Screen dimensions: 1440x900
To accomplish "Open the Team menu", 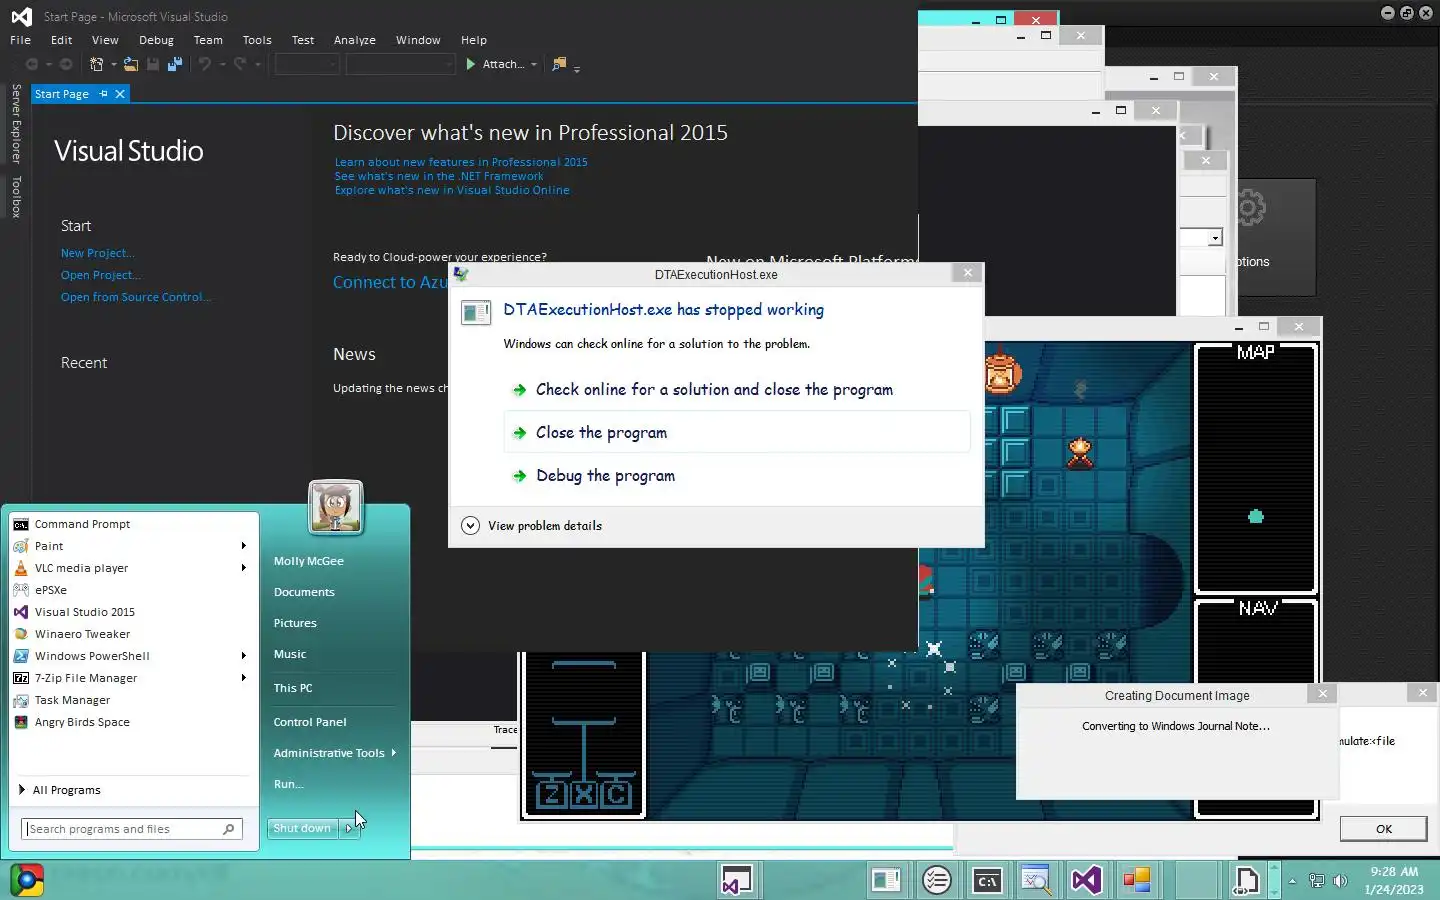I will (x=208, y=40).
